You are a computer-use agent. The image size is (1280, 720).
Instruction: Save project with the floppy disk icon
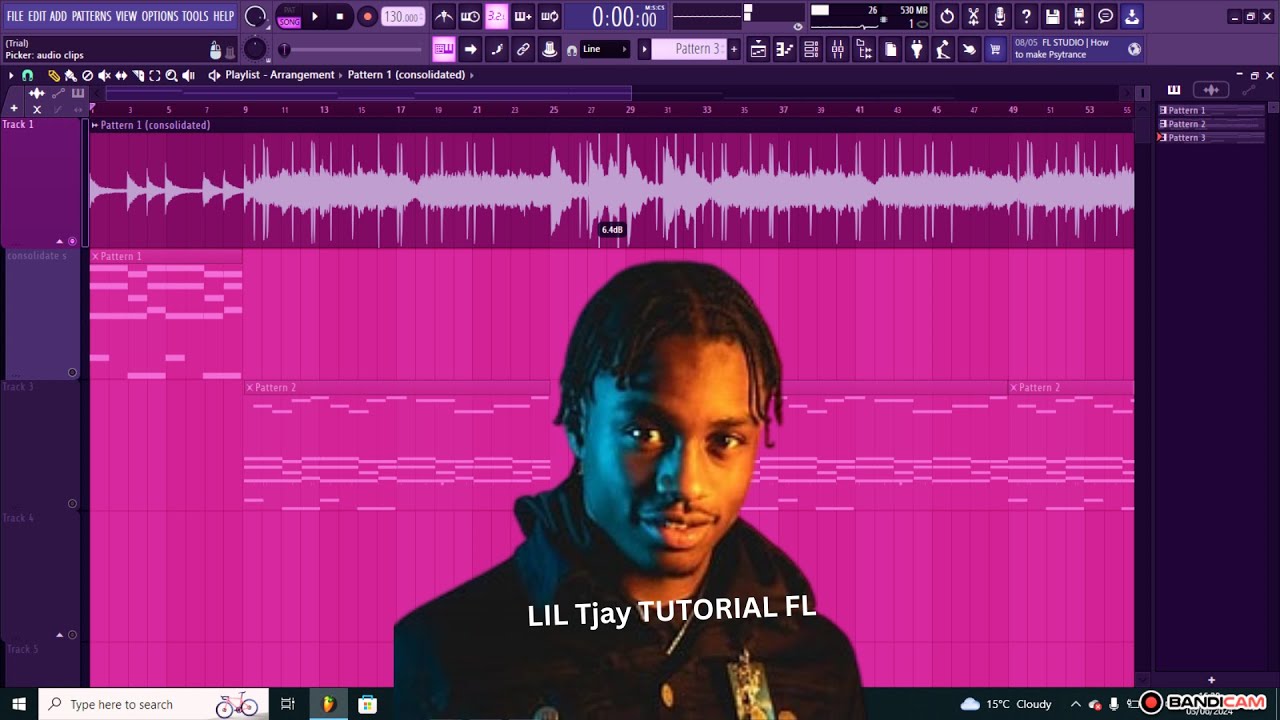click(x=1052, y=17)
